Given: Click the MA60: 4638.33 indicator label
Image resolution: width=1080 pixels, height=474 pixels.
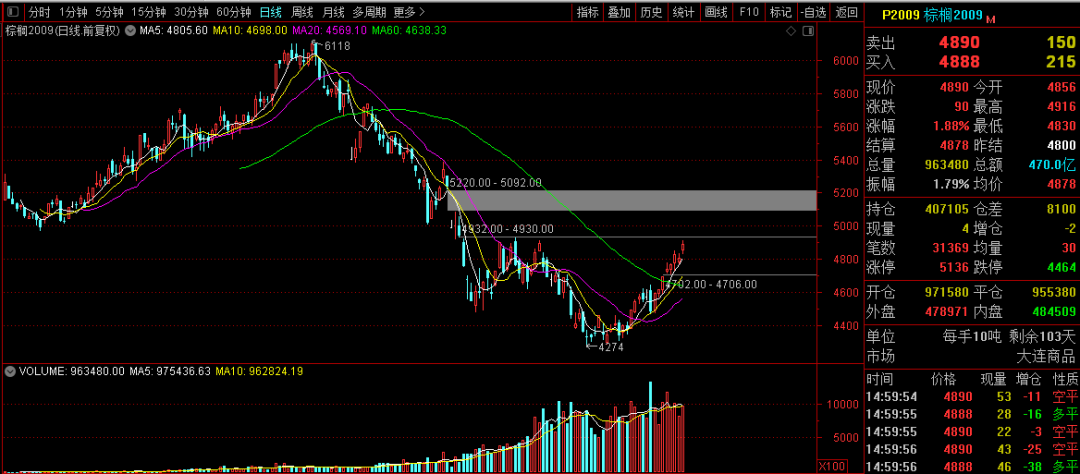Looking at the screenshot, I should (408, 30).
